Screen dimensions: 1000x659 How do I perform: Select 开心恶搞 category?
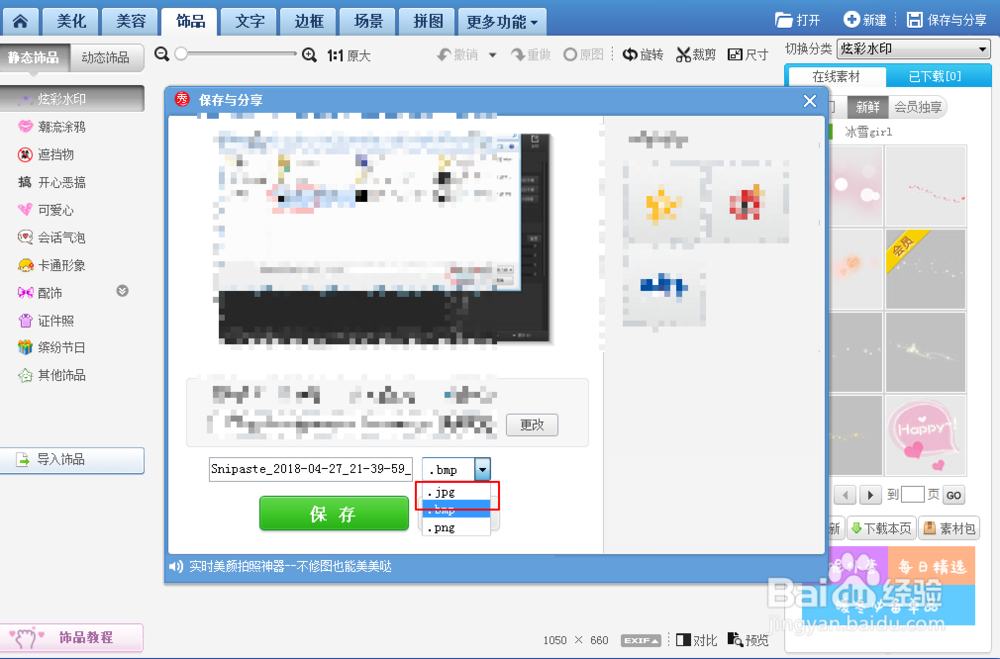coord(52,182)
